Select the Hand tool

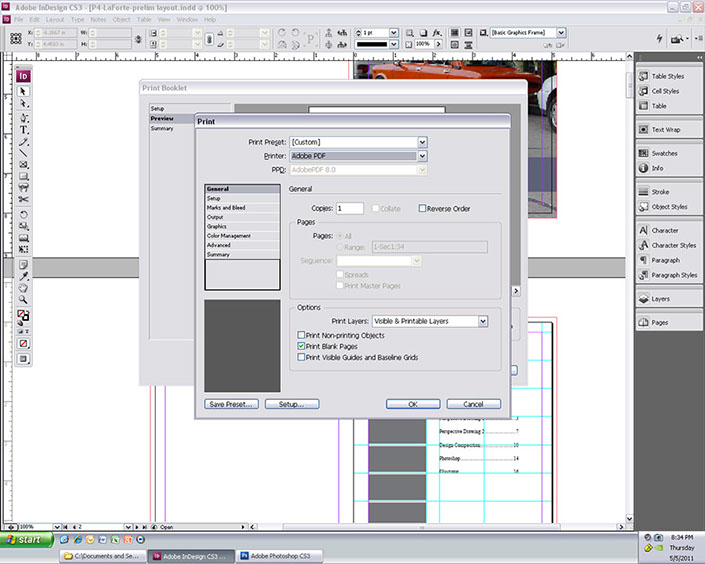(23, 288)
